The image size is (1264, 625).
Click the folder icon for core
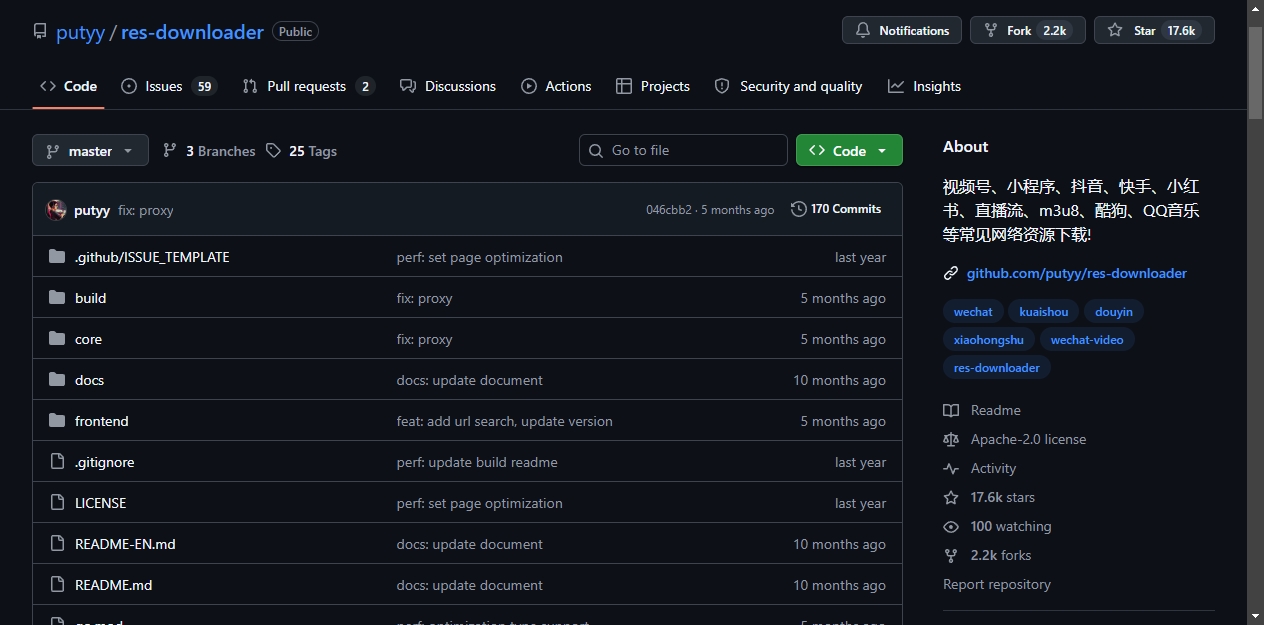pos(57,339)
